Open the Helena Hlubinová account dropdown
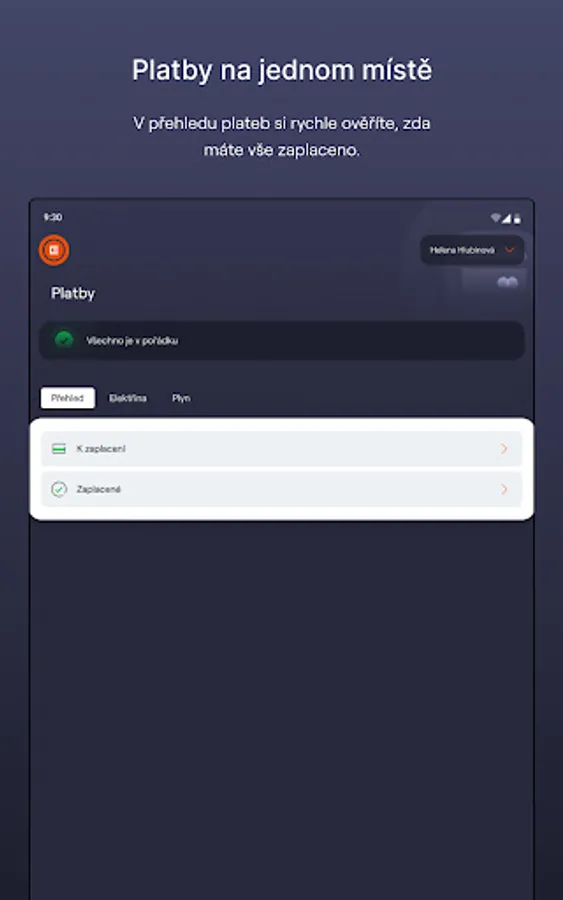This screenshot has height=900, width=563. coord(472,250)
